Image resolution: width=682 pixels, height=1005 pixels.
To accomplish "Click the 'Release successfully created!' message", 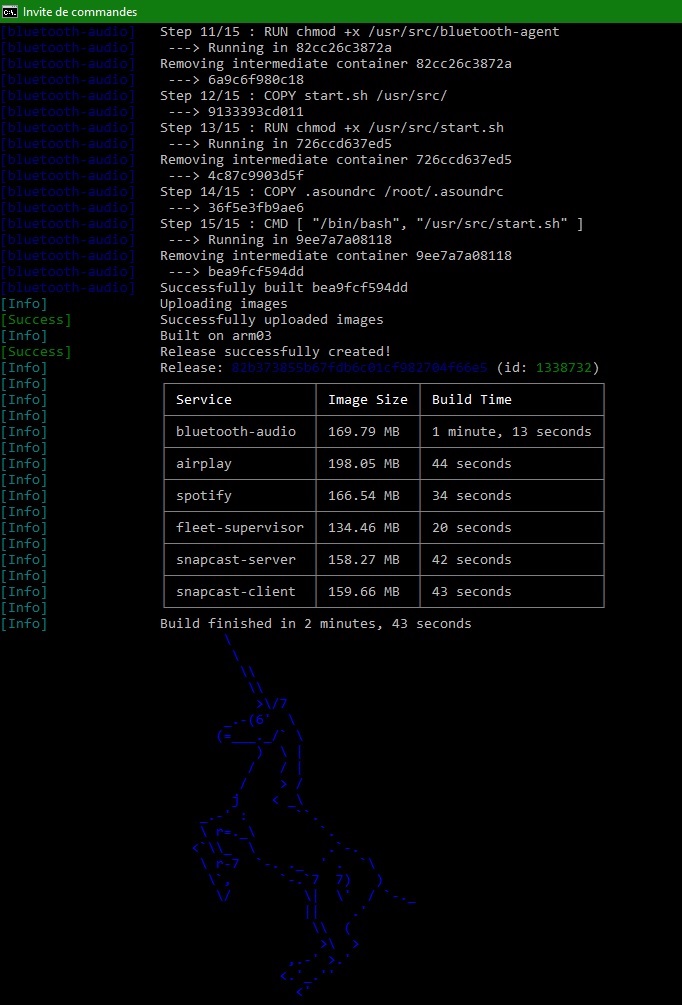I will click(276, 352).
